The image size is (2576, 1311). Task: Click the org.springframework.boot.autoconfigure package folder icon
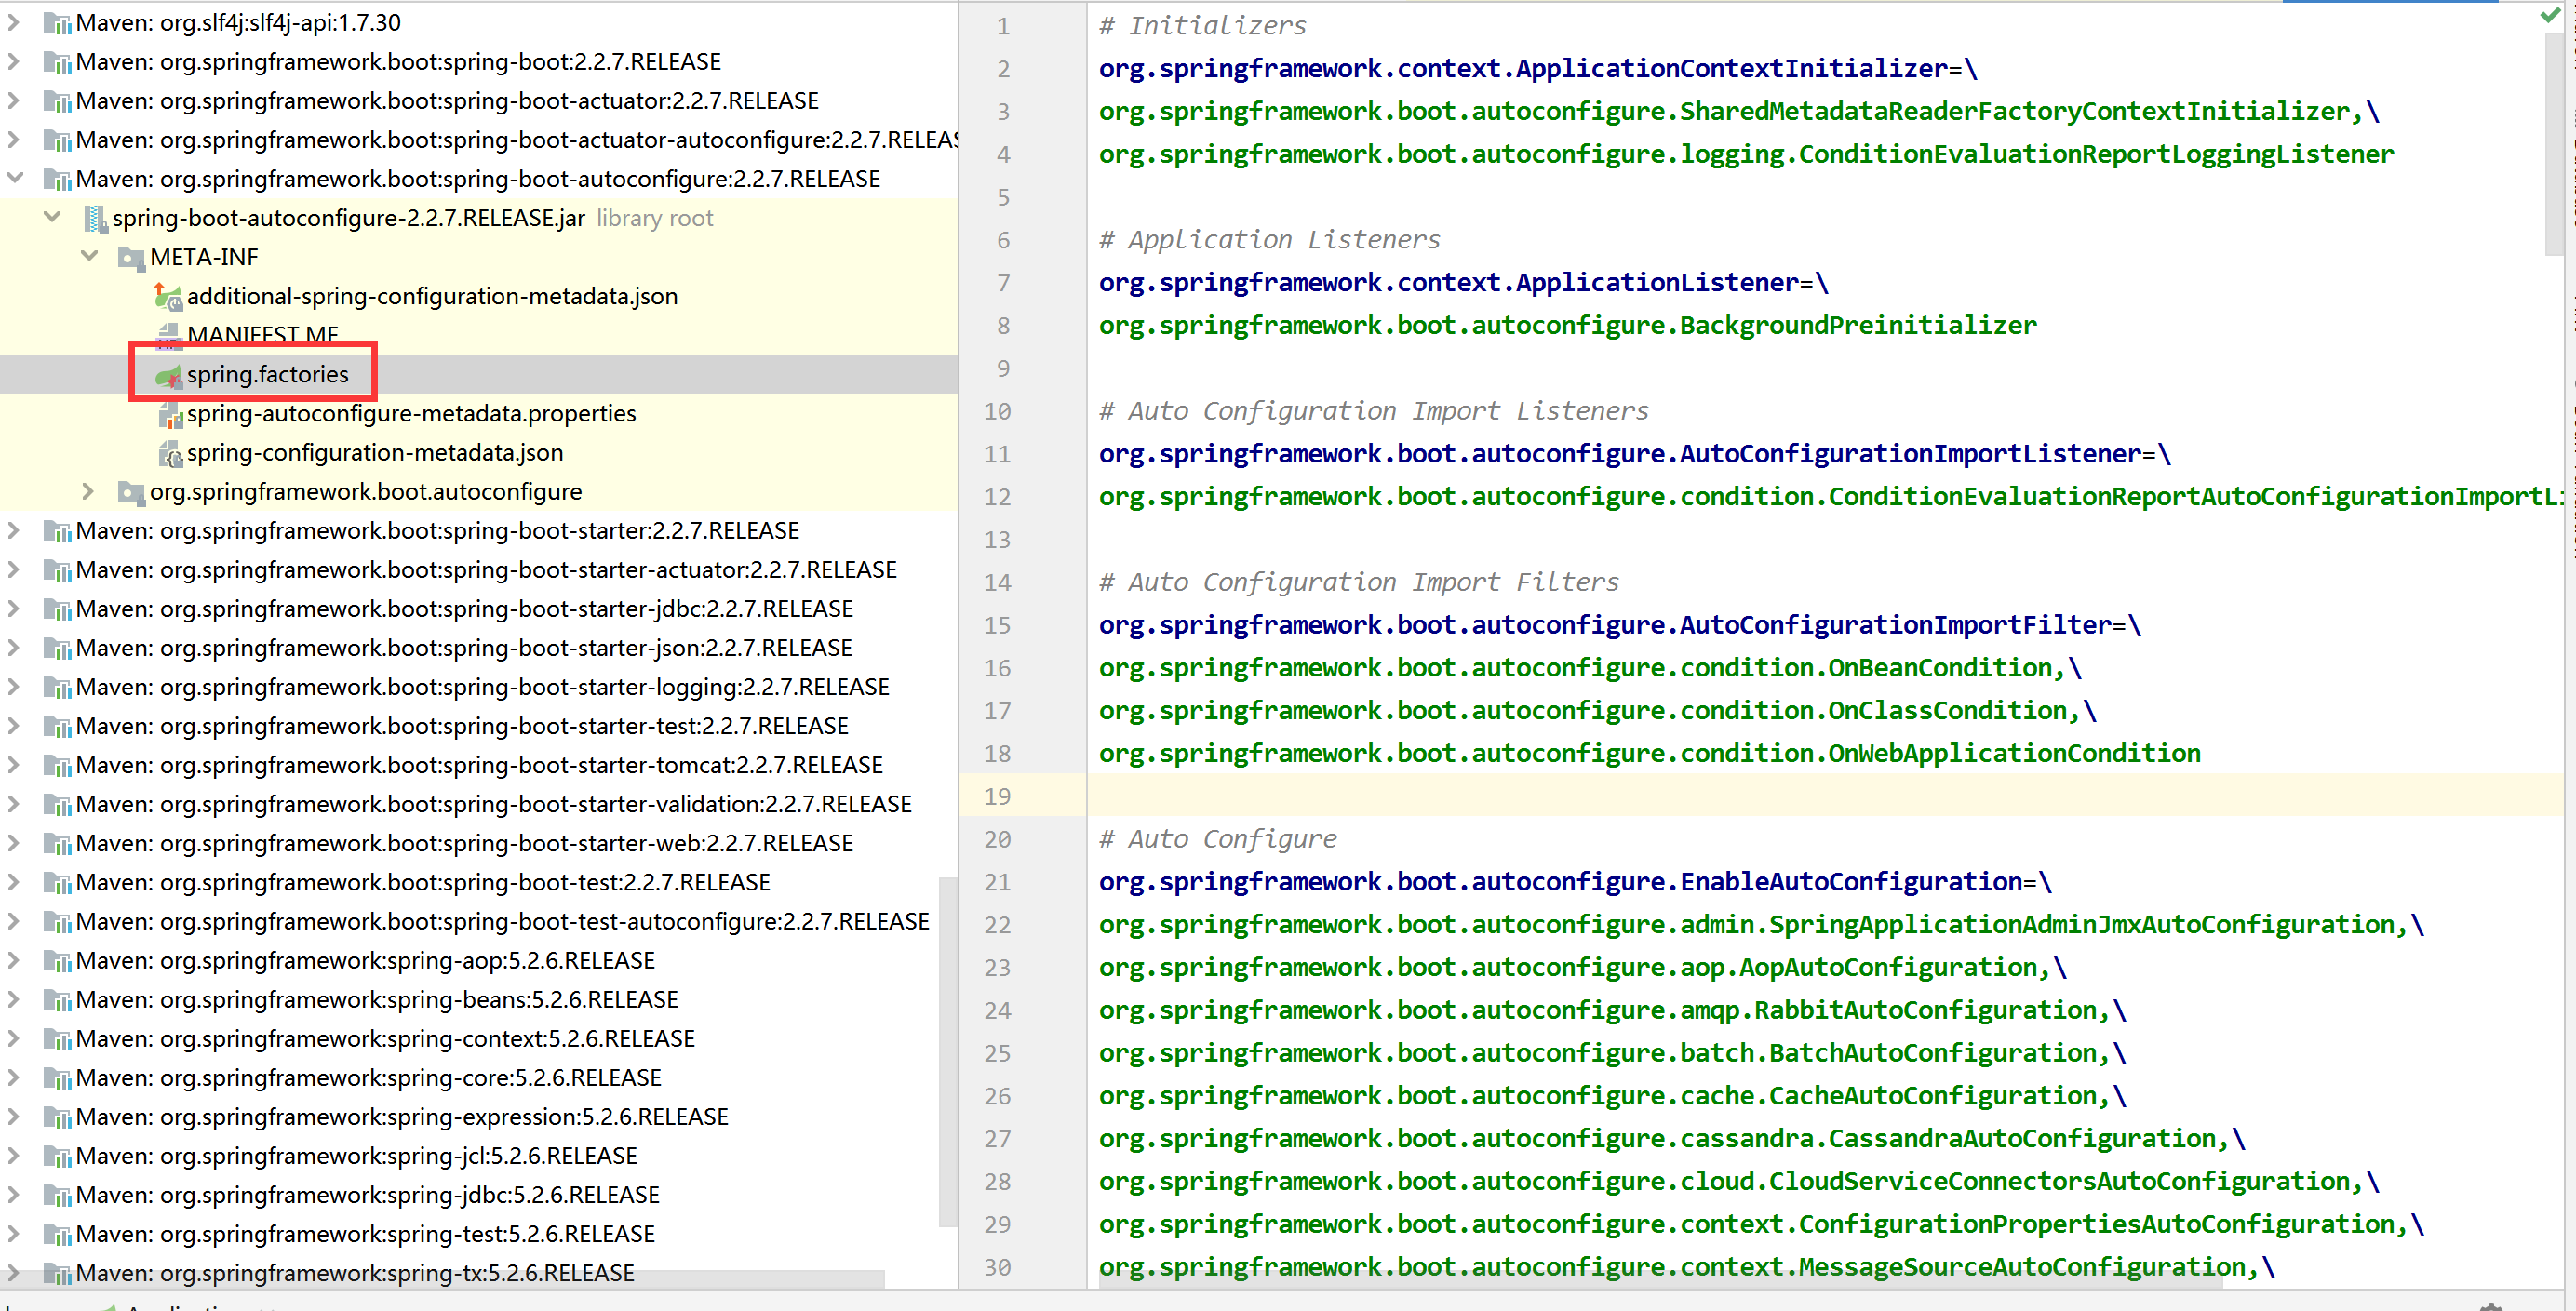pyautogui.click(x=131, y=492)
